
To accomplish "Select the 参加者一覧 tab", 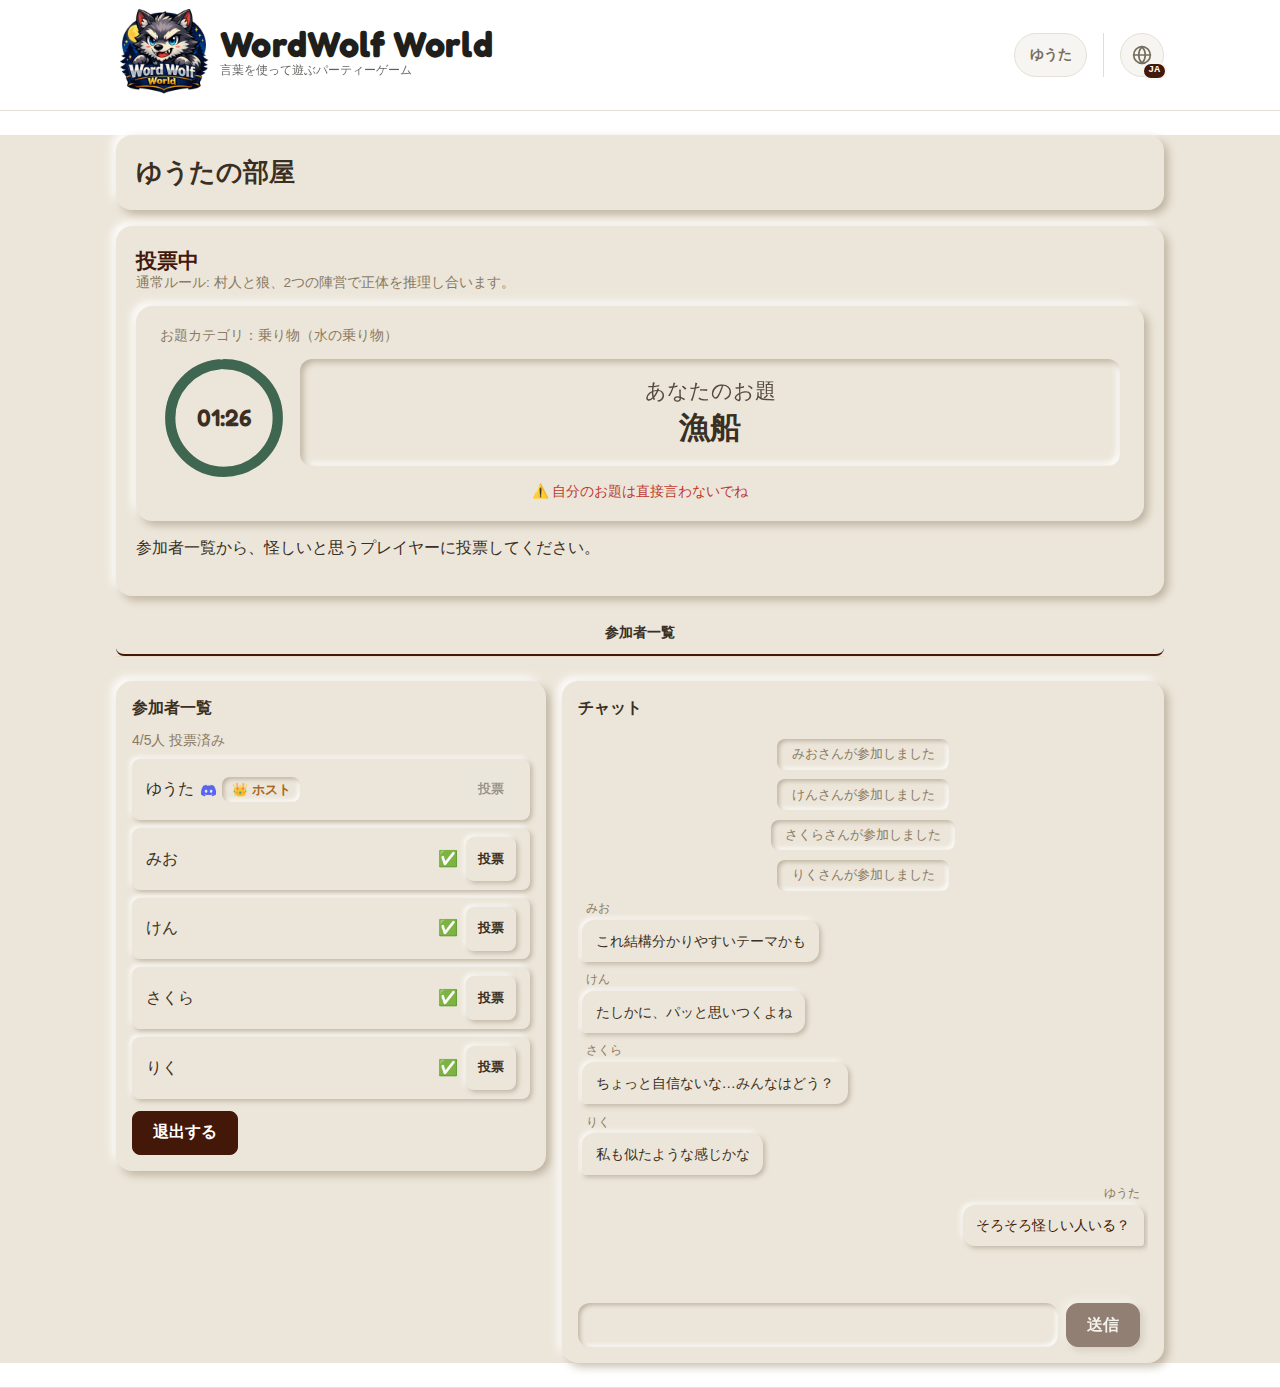I will (640, 633).
